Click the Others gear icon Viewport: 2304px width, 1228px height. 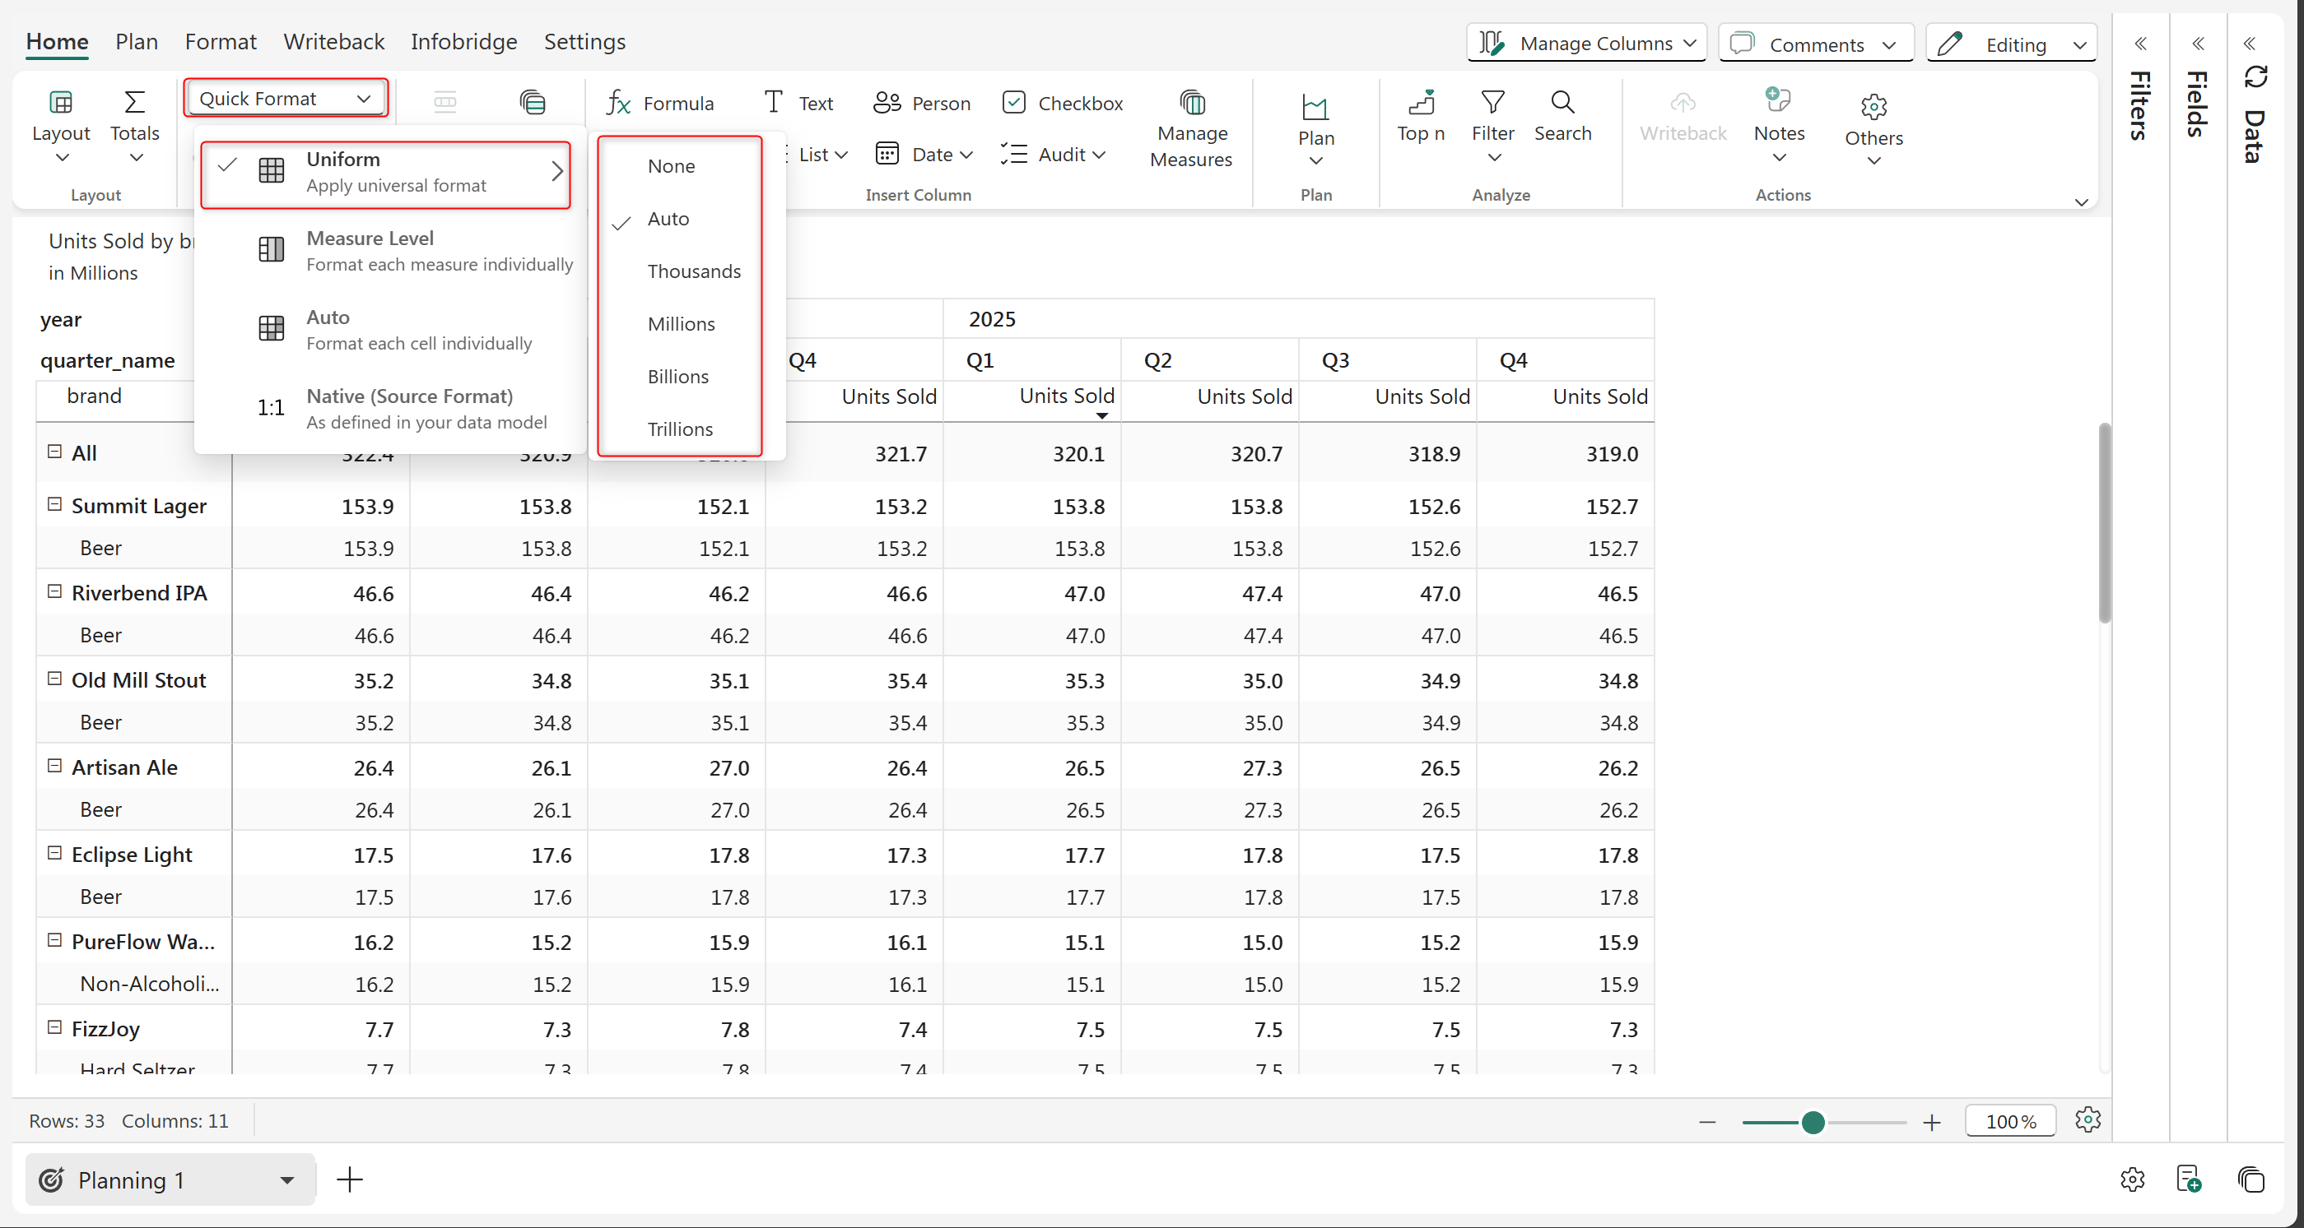point(1873,106)
